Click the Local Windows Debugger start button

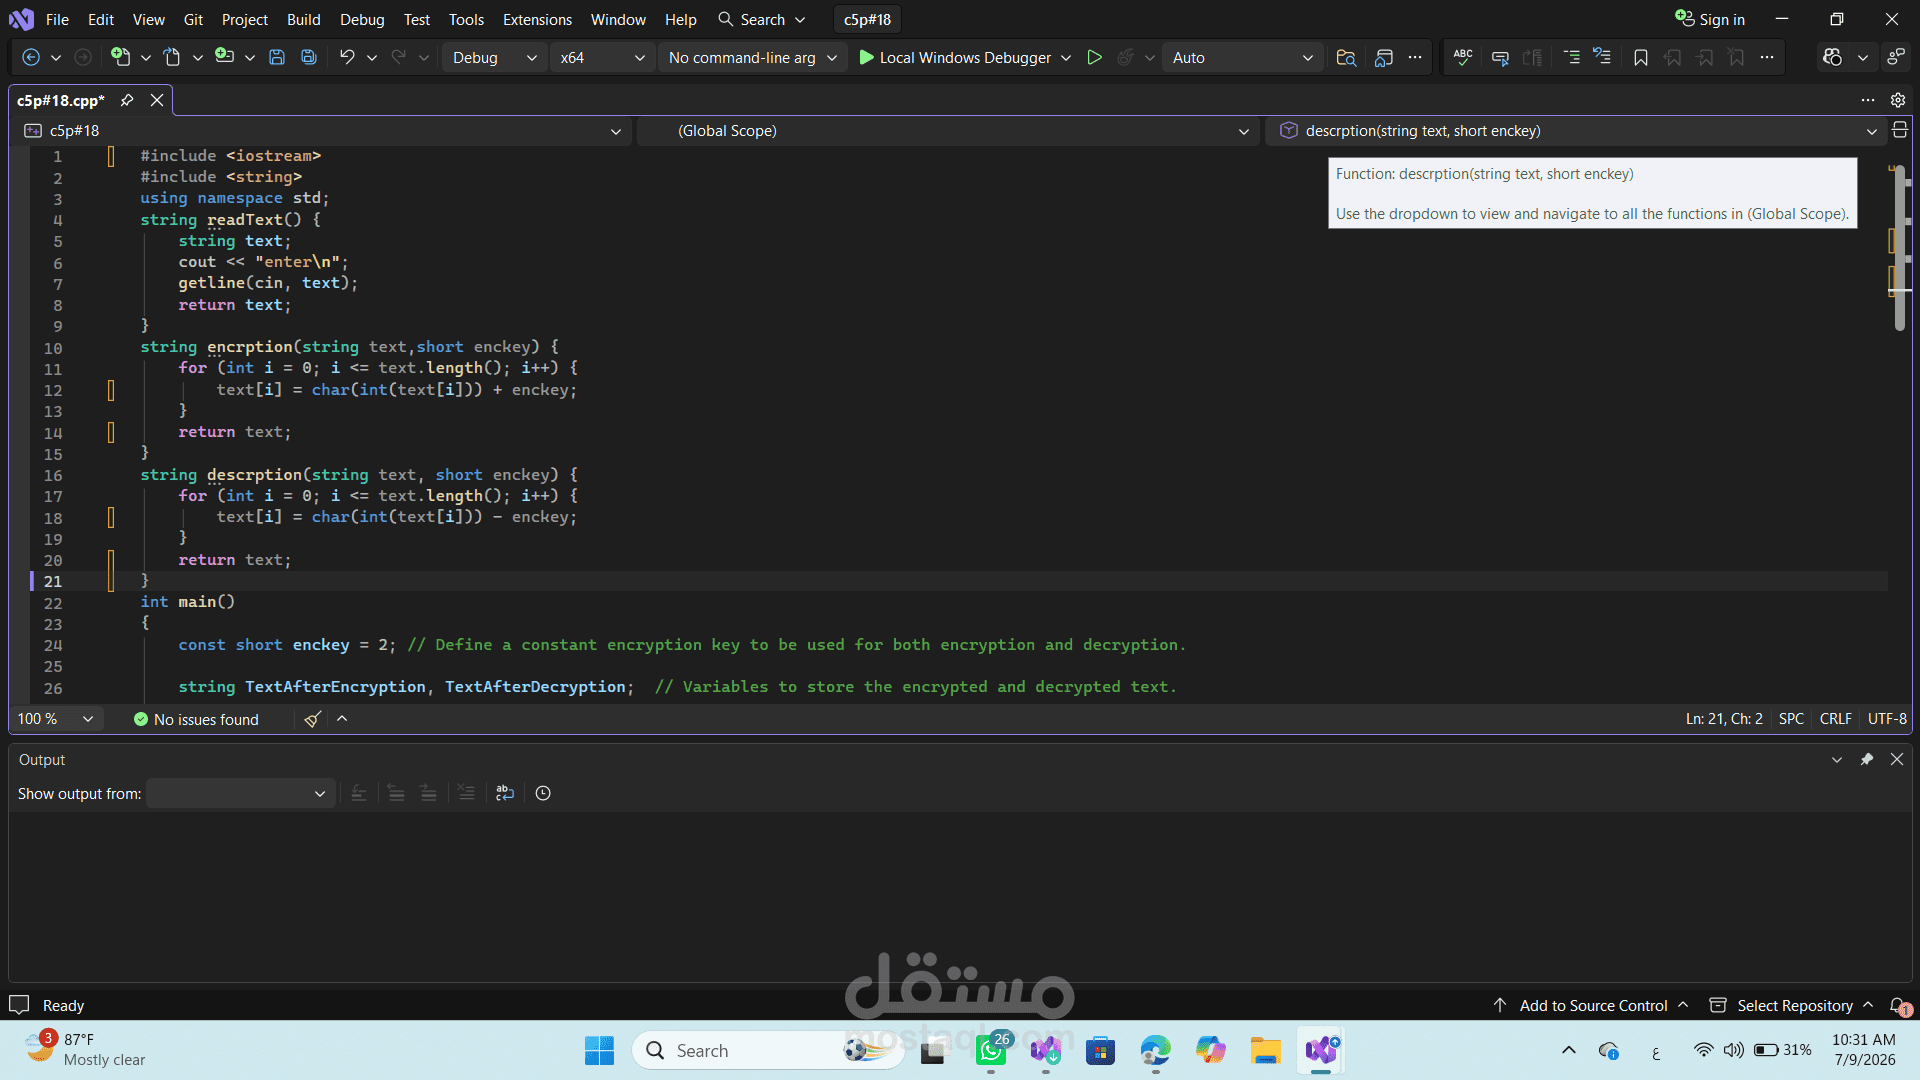pos(955,58)
